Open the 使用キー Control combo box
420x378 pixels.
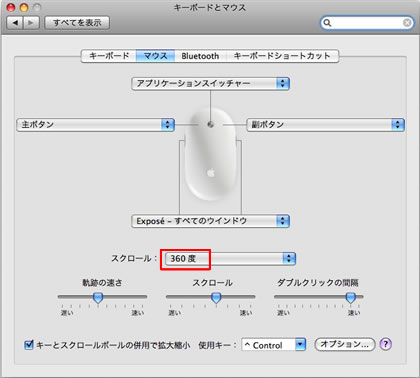tap(274, 345)
